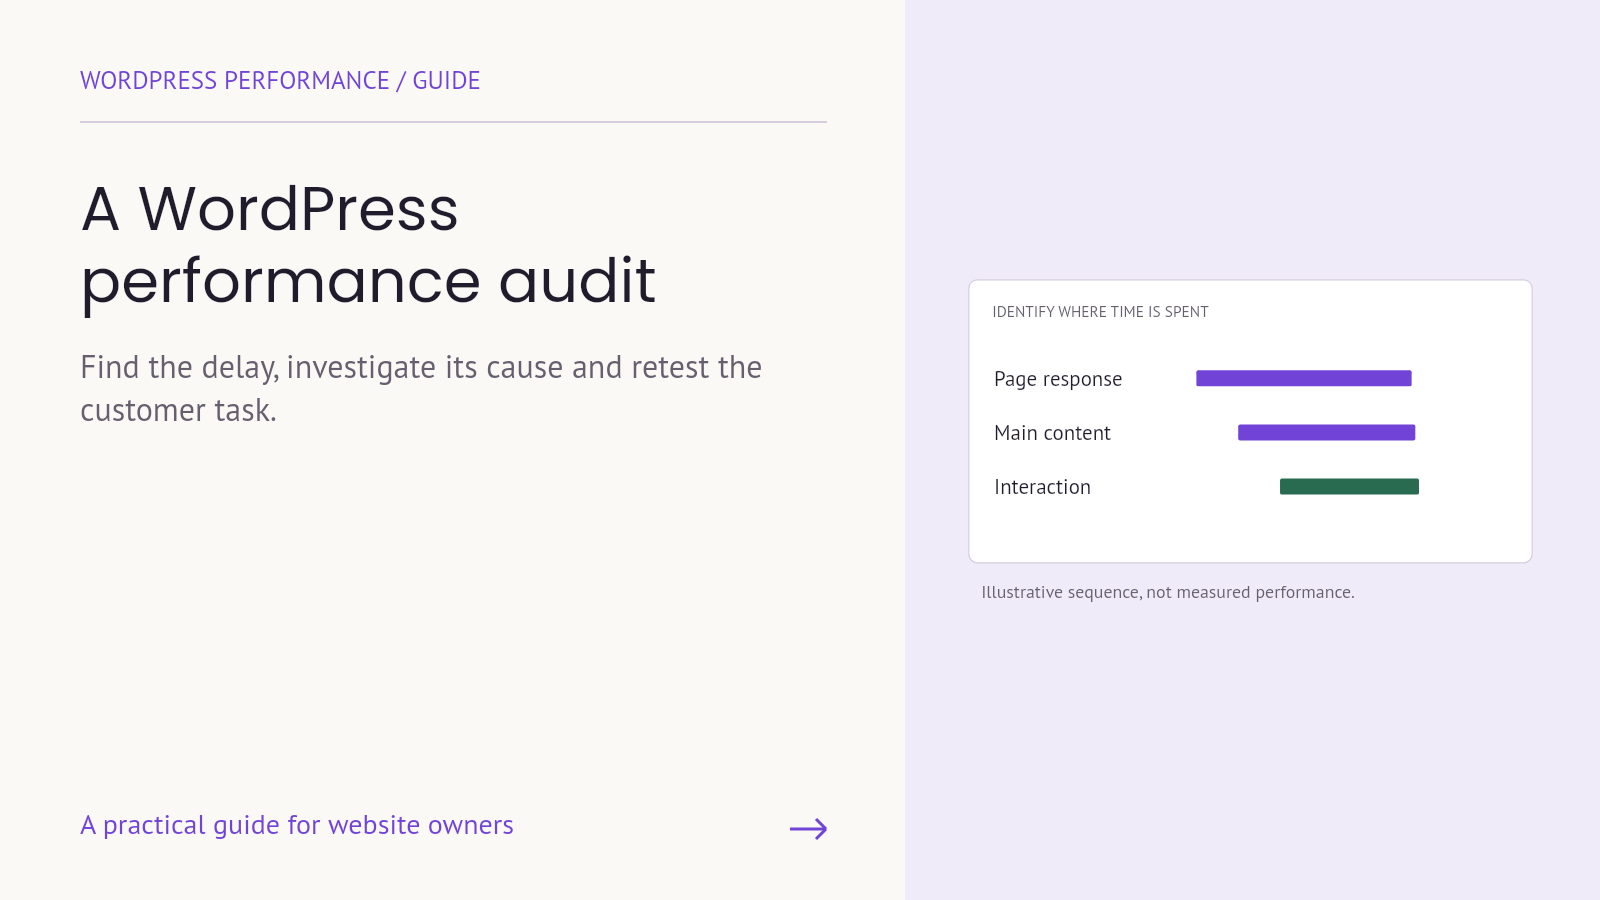Screen dimensions: 1600x900
Task: Select the 'Page response' row label
Action: tap(1058, 379)
